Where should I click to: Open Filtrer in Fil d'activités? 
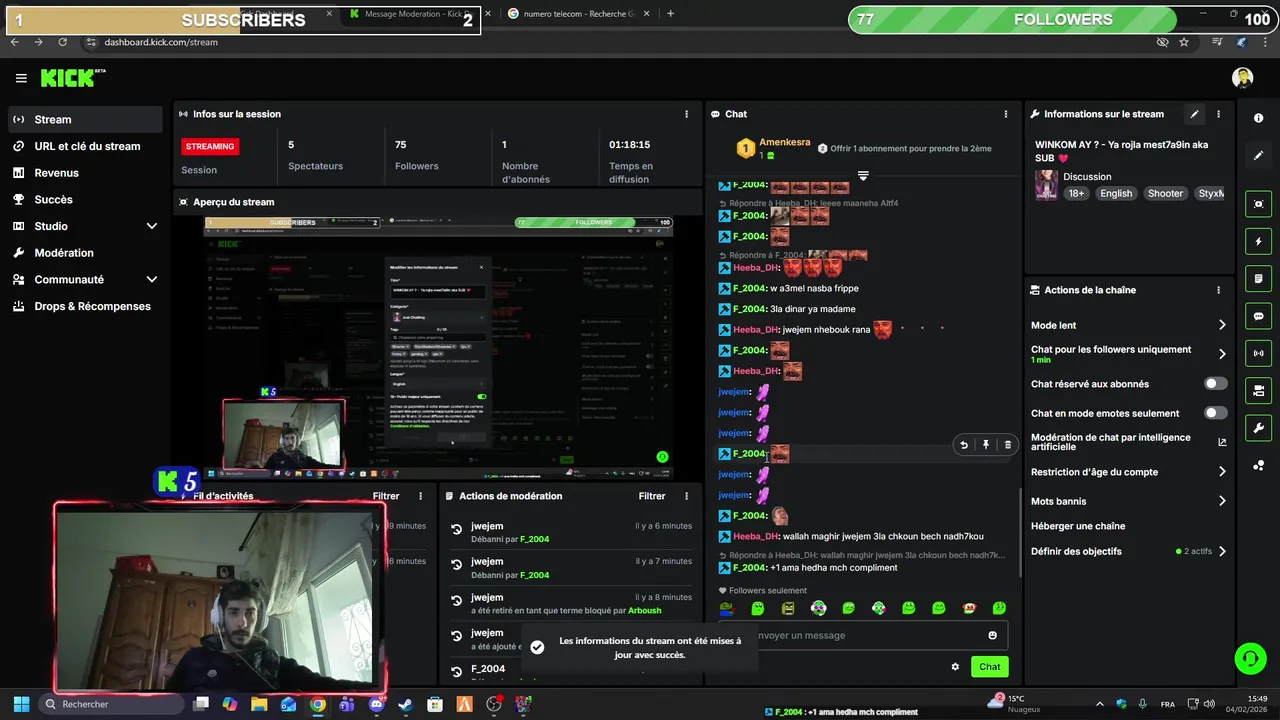(x=386, y=496)
